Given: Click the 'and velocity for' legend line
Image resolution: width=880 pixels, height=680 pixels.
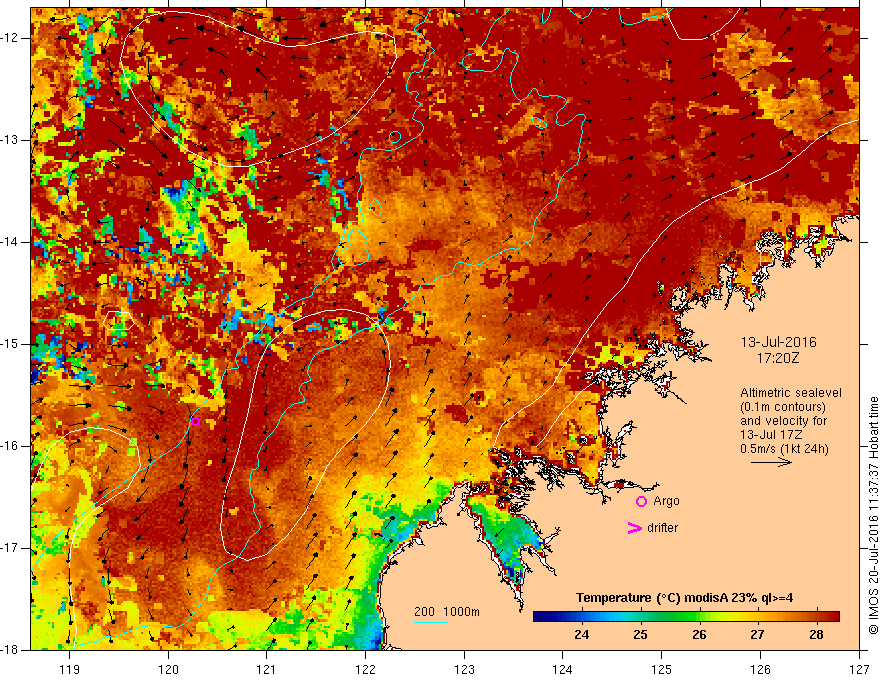Looking at the screenshot, I should (783, 421).
